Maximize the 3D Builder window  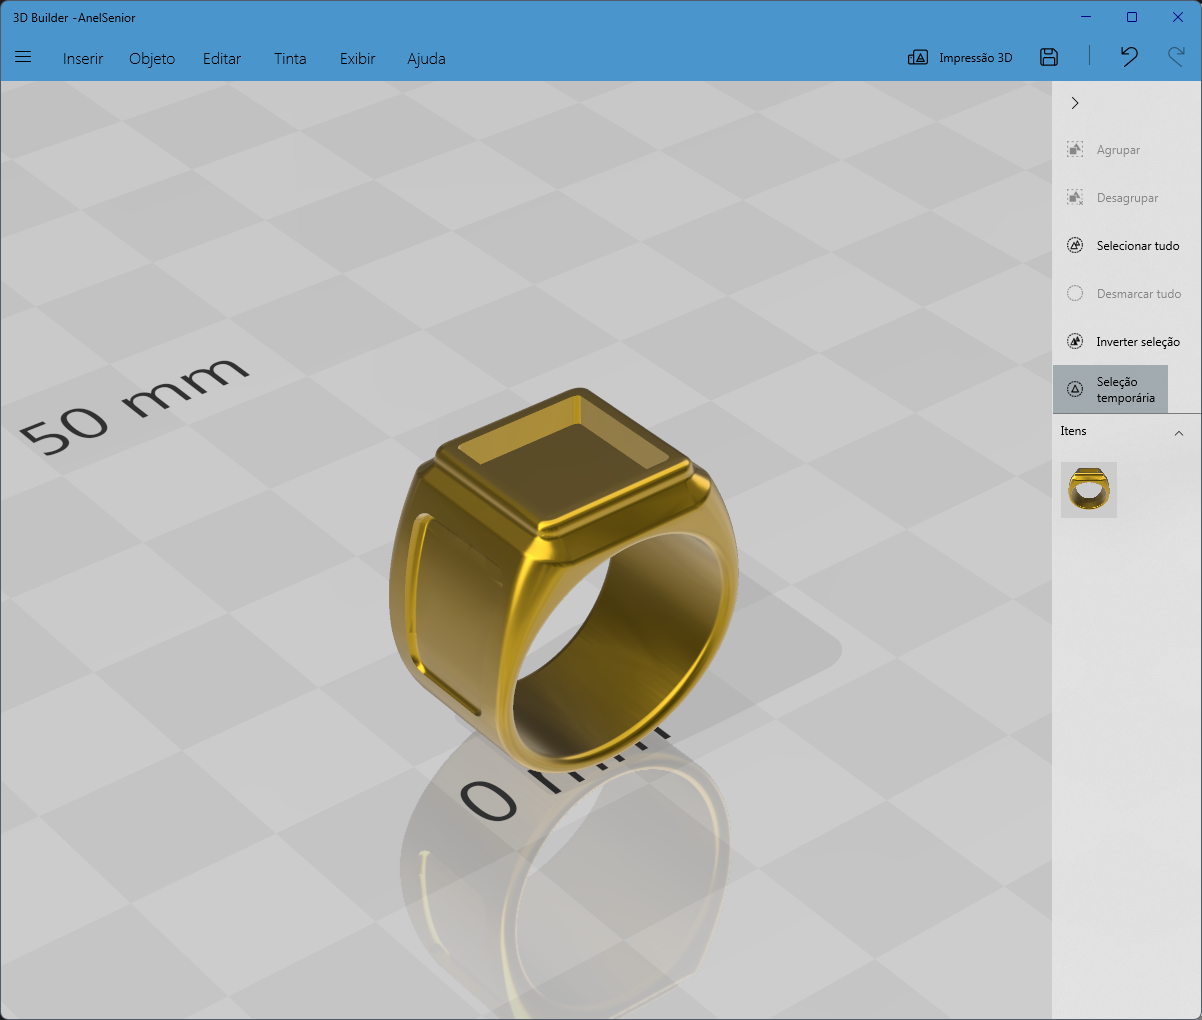click(x=1132, y=17)
